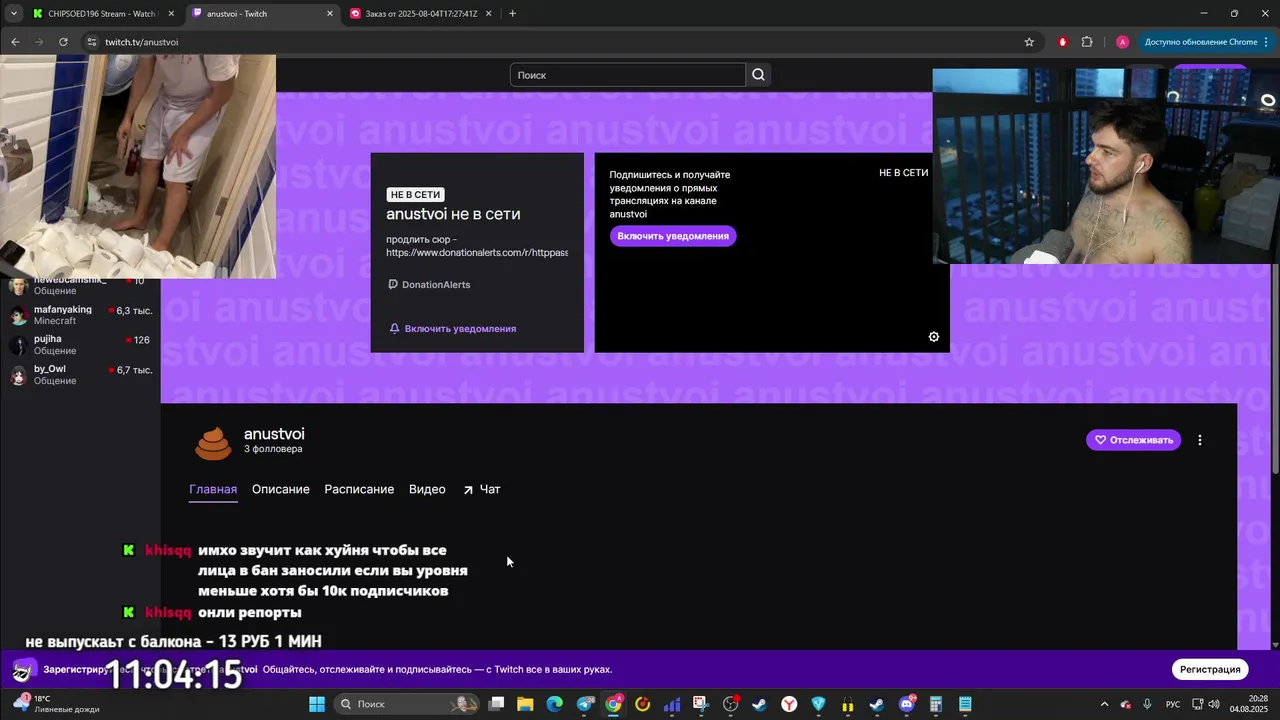Open File Explorer from the taskbar
The height and width of the screenshot is (720, 1280).
[525, 704]
